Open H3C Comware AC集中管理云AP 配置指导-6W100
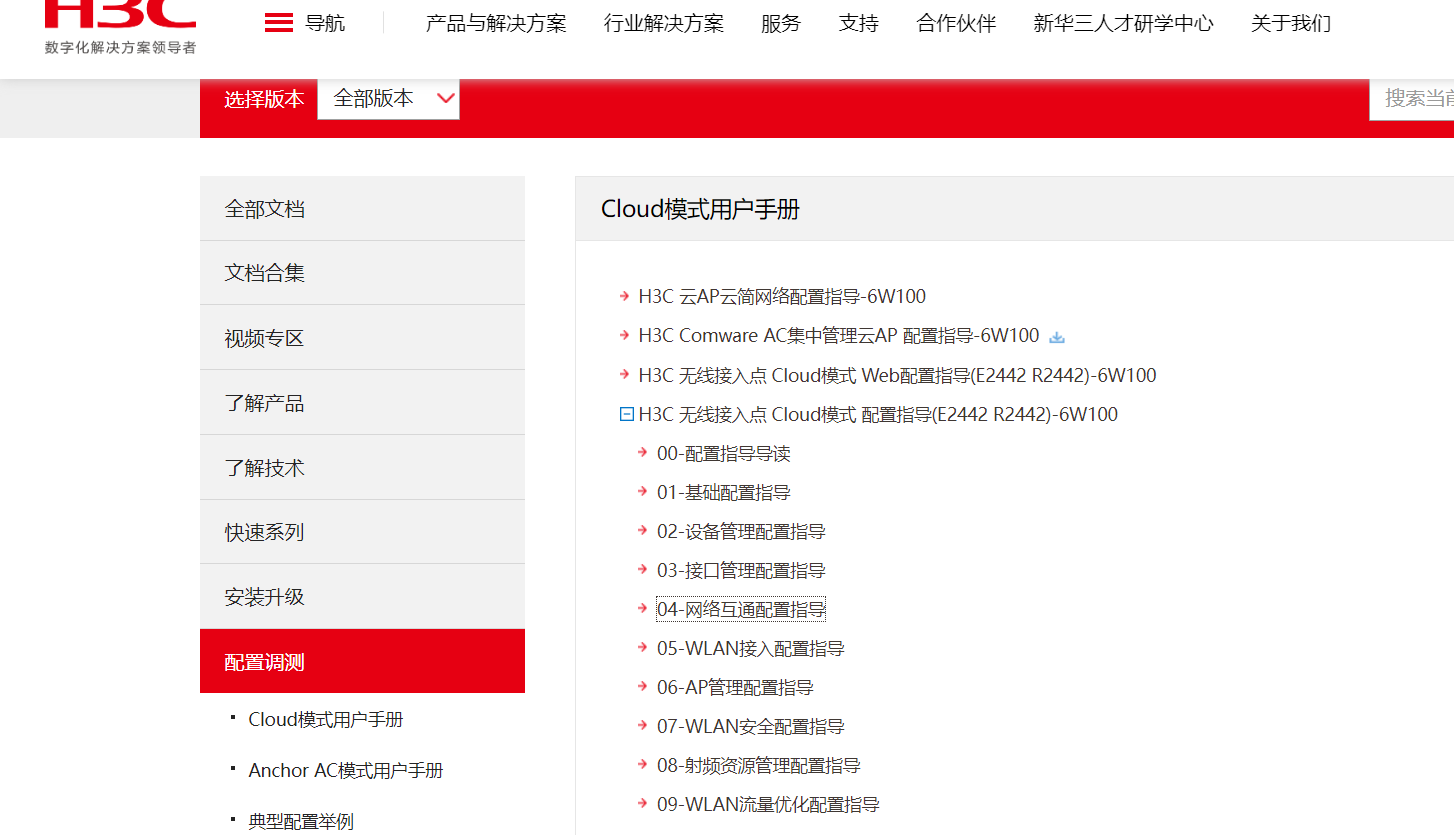1454x835 pixels. (x=839, y=336)
